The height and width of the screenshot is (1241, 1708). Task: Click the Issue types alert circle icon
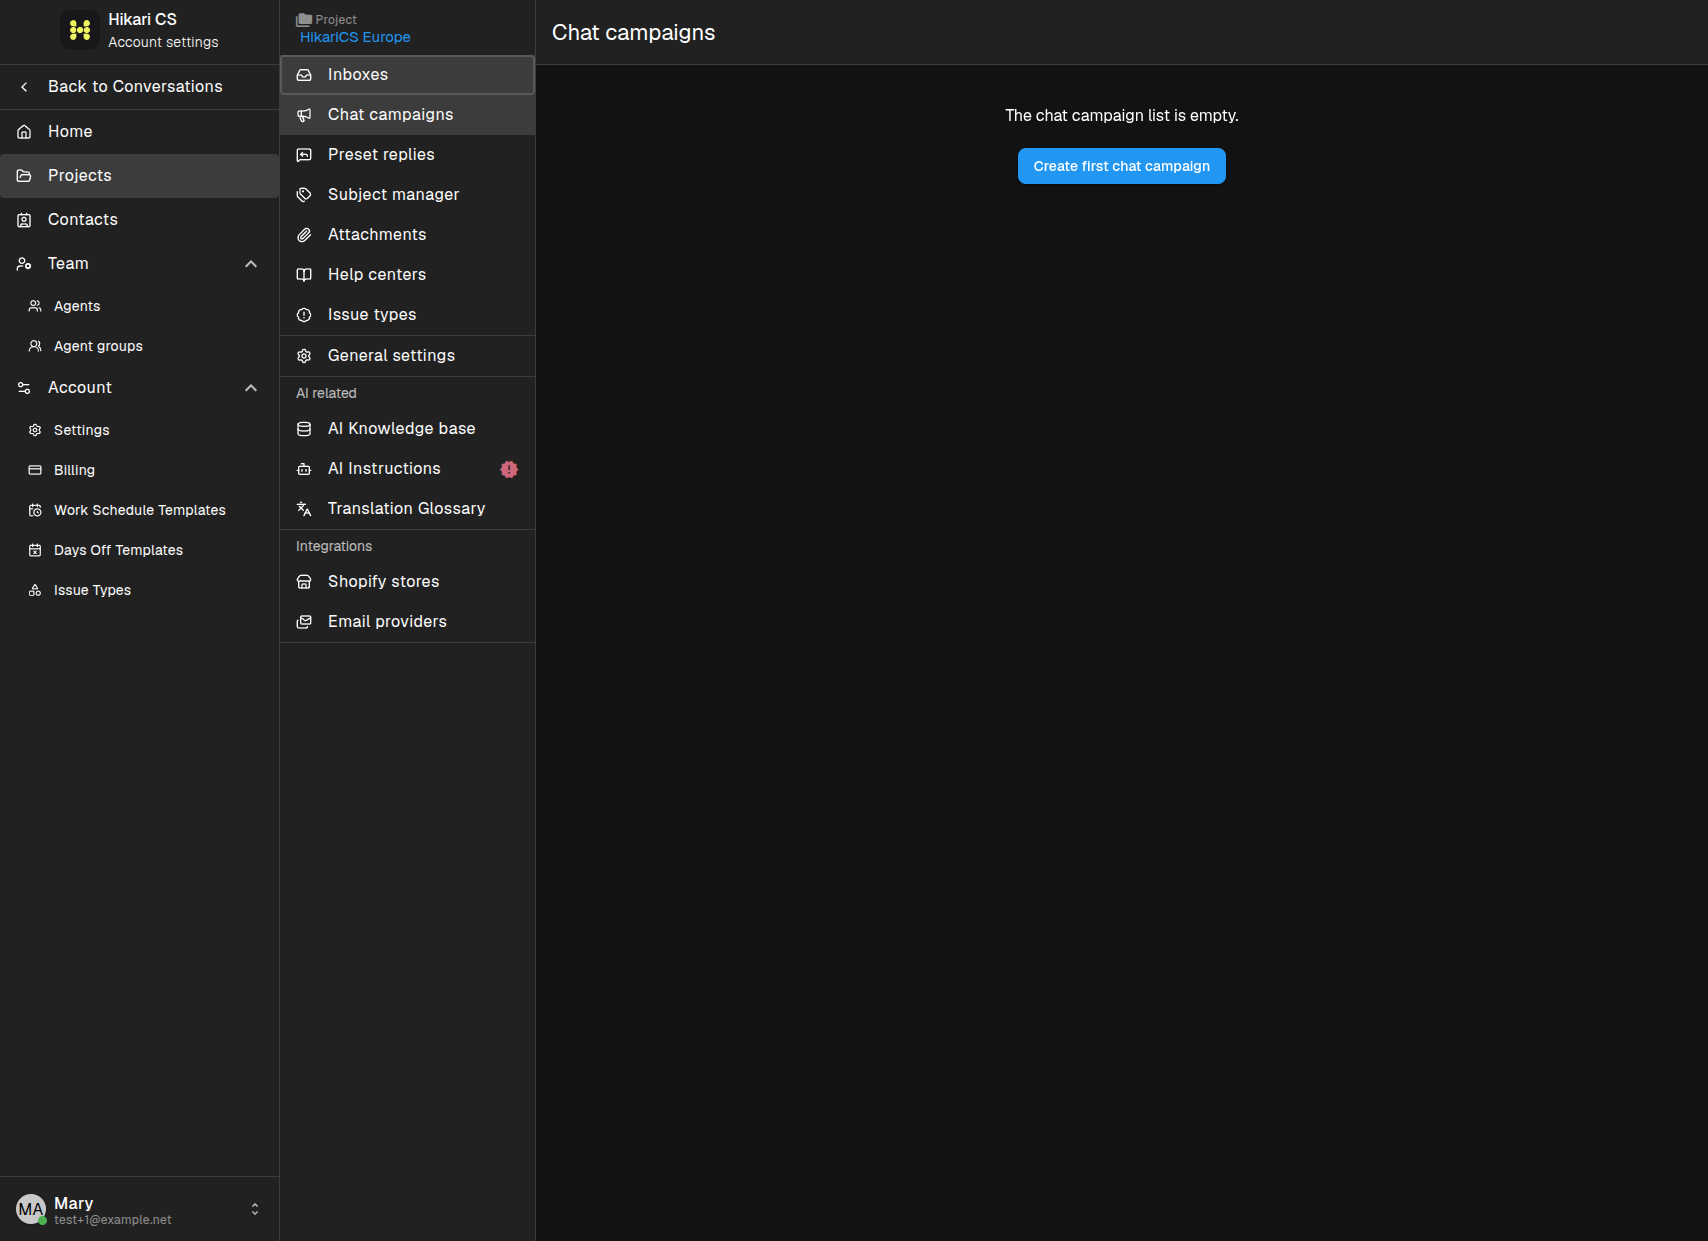[x=304, y=315]
